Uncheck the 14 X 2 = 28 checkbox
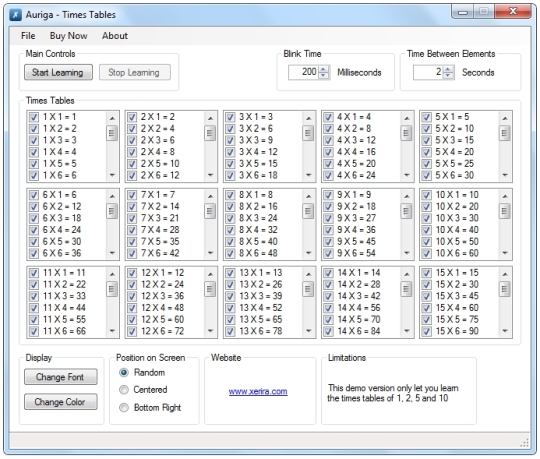Viewport: 540px width, 459px height. click(329, 285)
